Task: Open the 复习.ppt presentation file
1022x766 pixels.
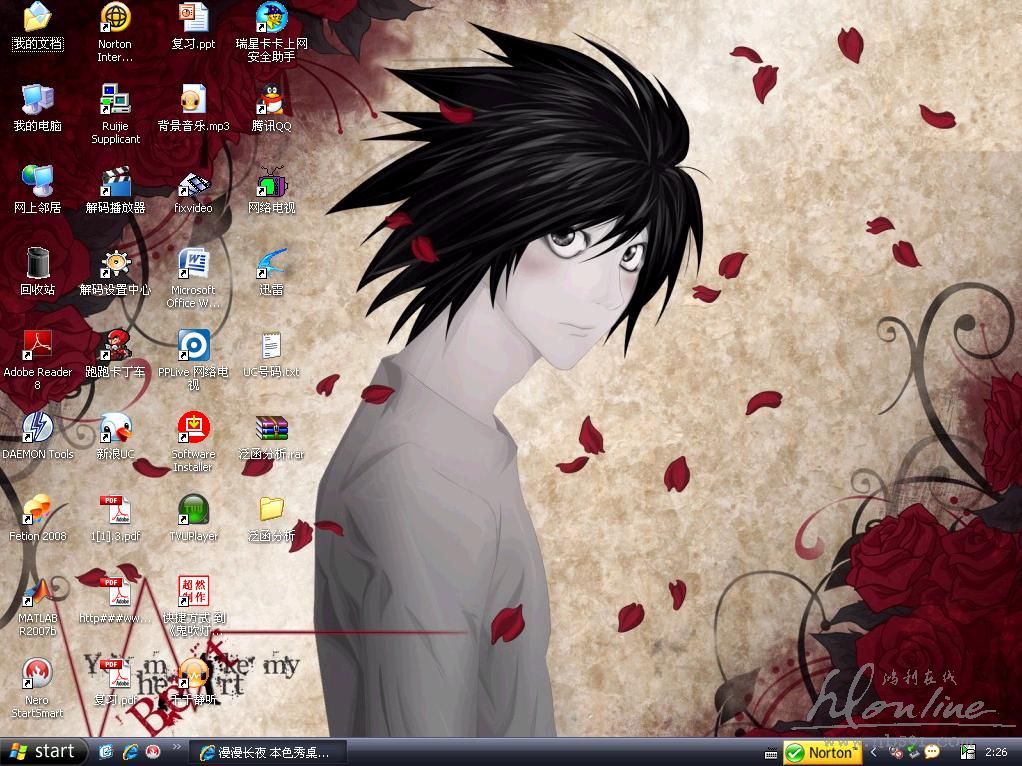Action: pyautogui.click(x=193, y=18)
